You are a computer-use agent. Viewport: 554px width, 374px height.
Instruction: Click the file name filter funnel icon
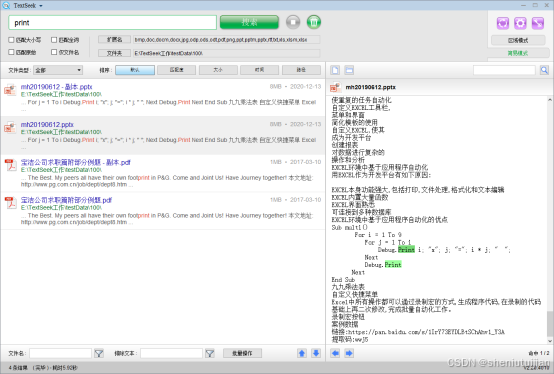click(99, 353)
